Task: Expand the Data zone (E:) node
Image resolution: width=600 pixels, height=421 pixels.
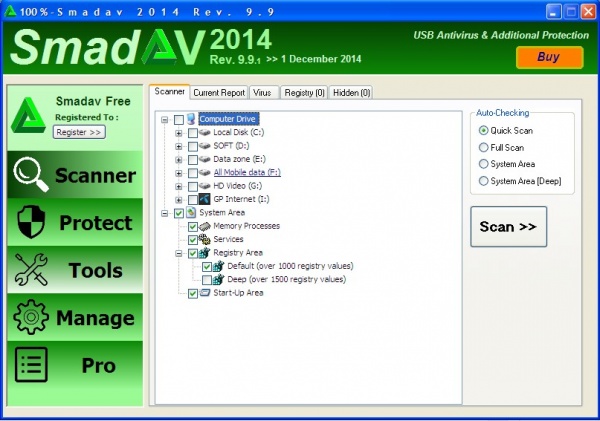Action: (179, 160)
